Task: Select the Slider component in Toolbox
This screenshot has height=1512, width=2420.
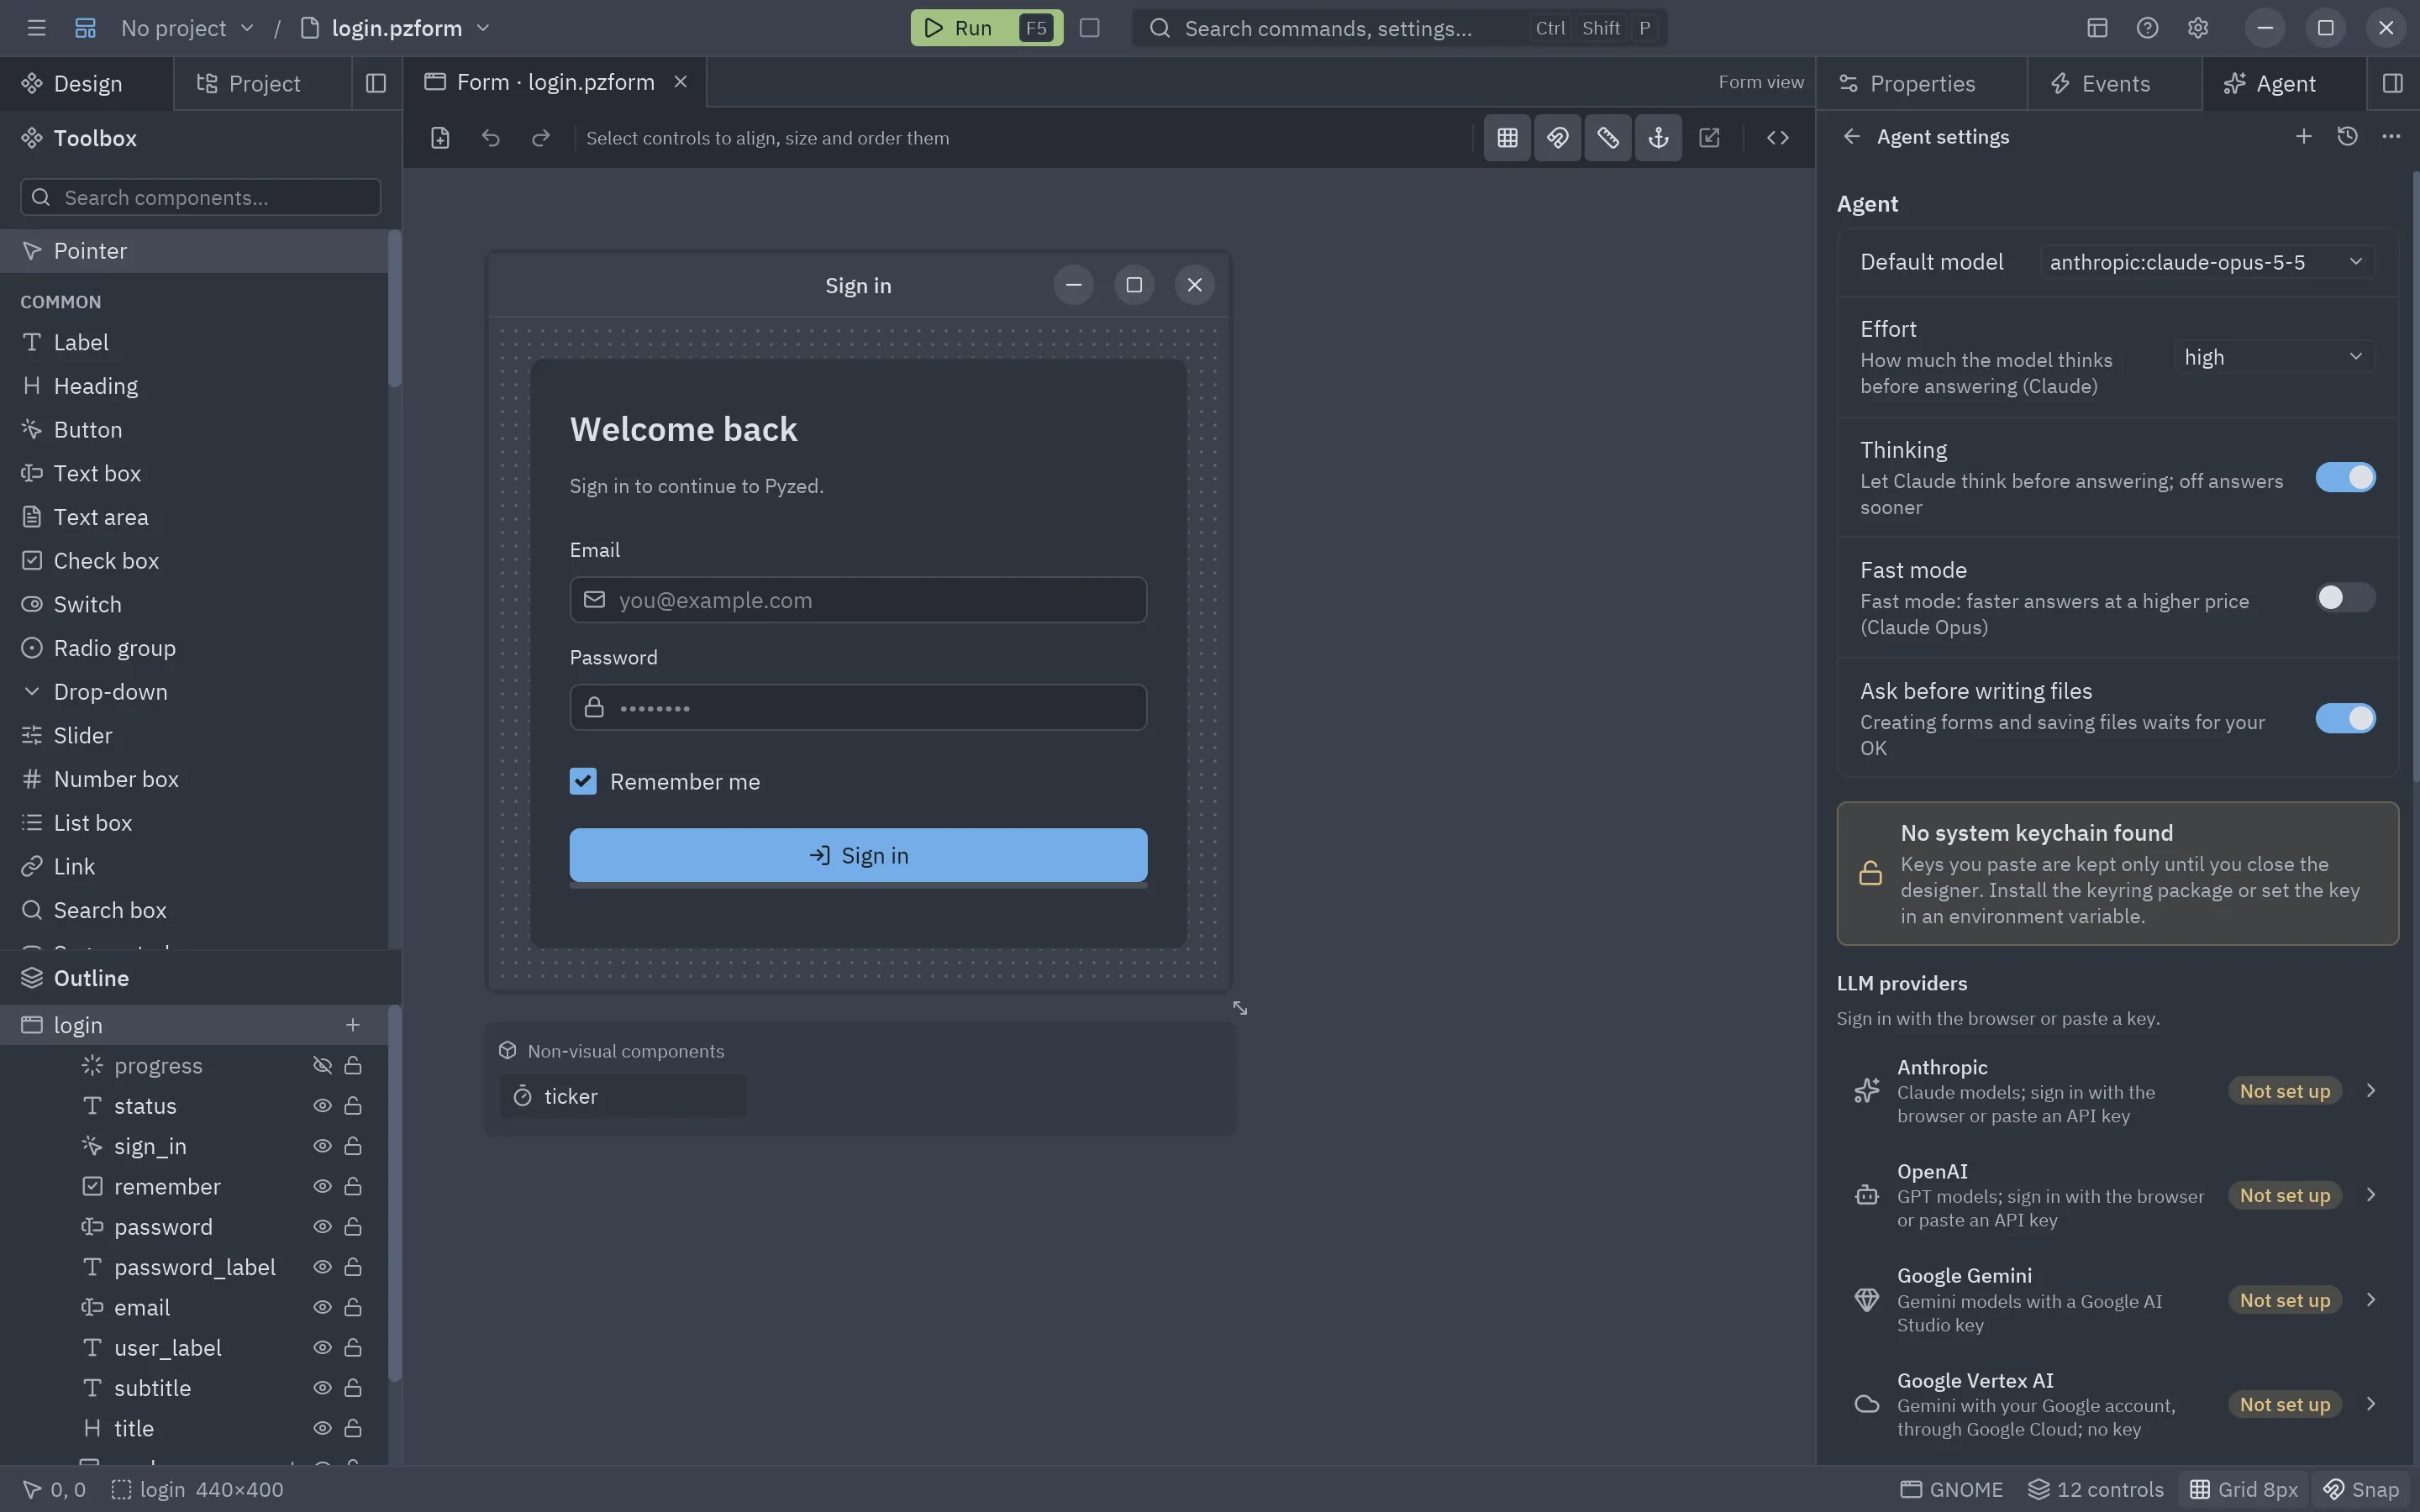Action: pyautogui.click(x=194, y=735)
